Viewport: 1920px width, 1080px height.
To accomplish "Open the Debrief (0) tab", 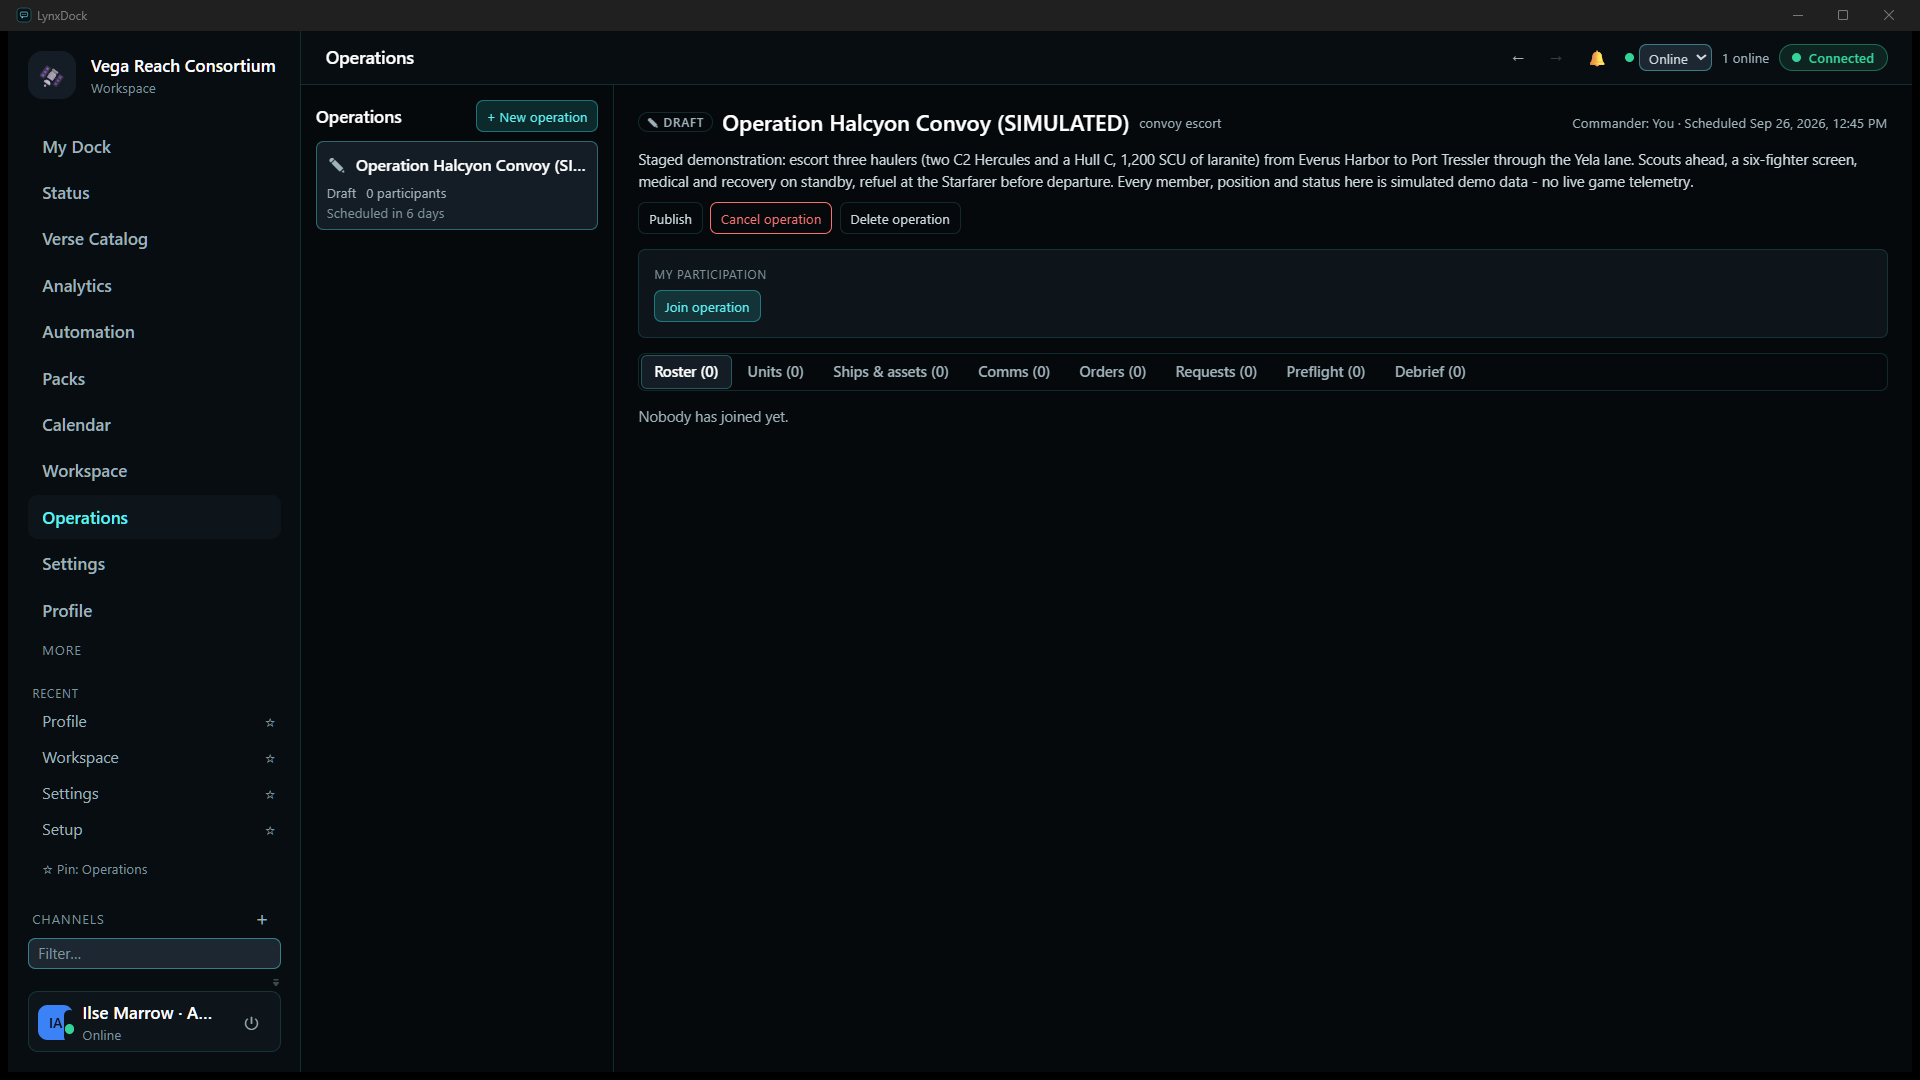I will 1430,372.
